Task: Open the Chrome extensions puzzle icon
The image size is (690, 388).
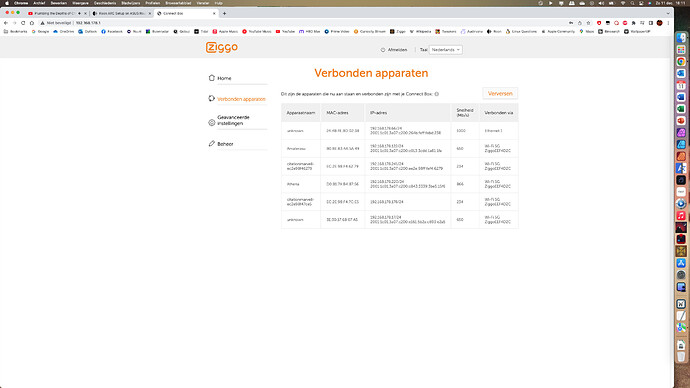Action: 633,23
